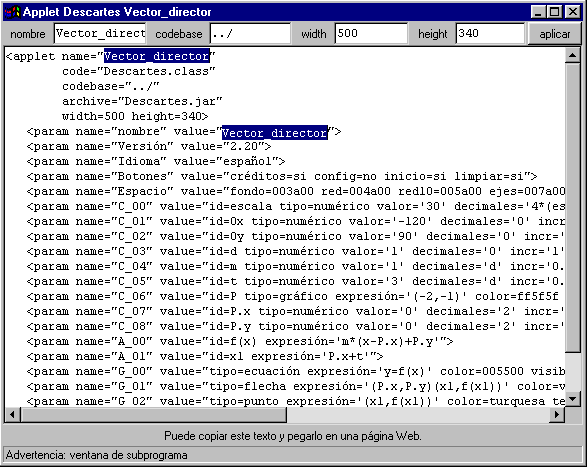Close the Vector_director applet window
The image size is (588, 468).
click(x=573, y=12)
